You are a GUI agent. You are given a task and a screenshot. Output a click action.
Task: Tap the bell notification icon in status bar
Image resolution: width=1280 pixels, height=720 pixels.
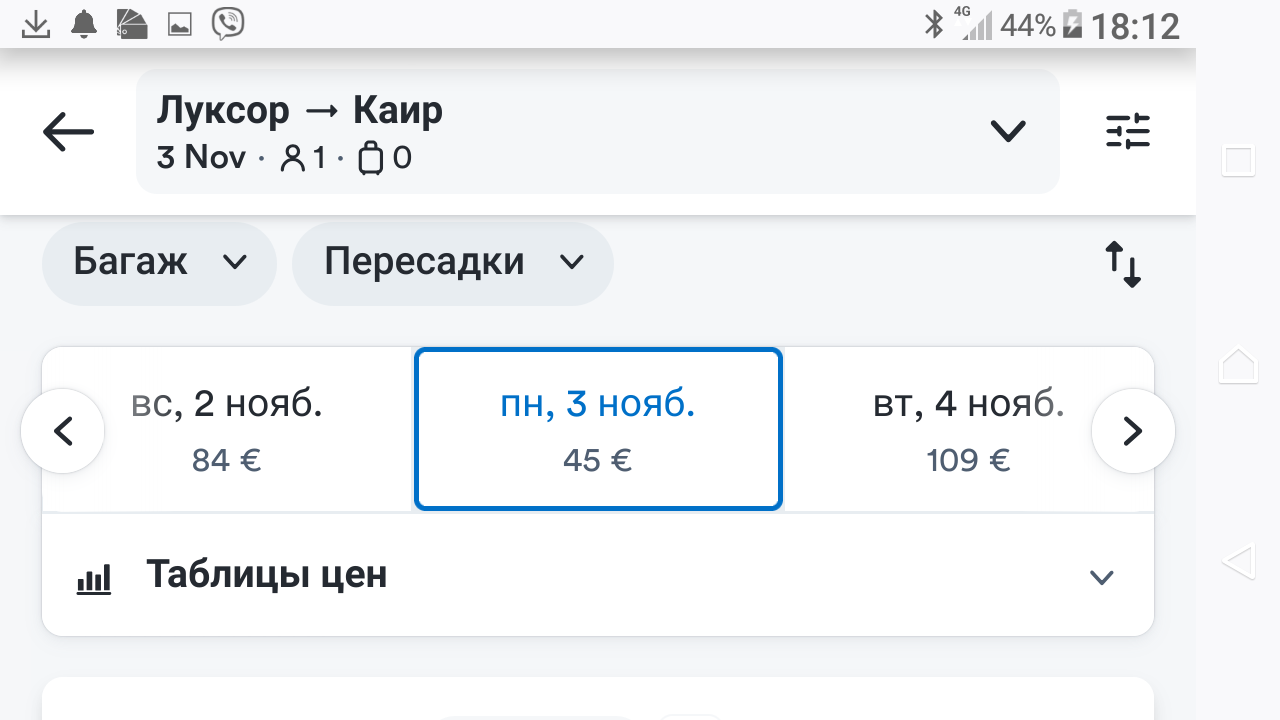coord(84,24)
